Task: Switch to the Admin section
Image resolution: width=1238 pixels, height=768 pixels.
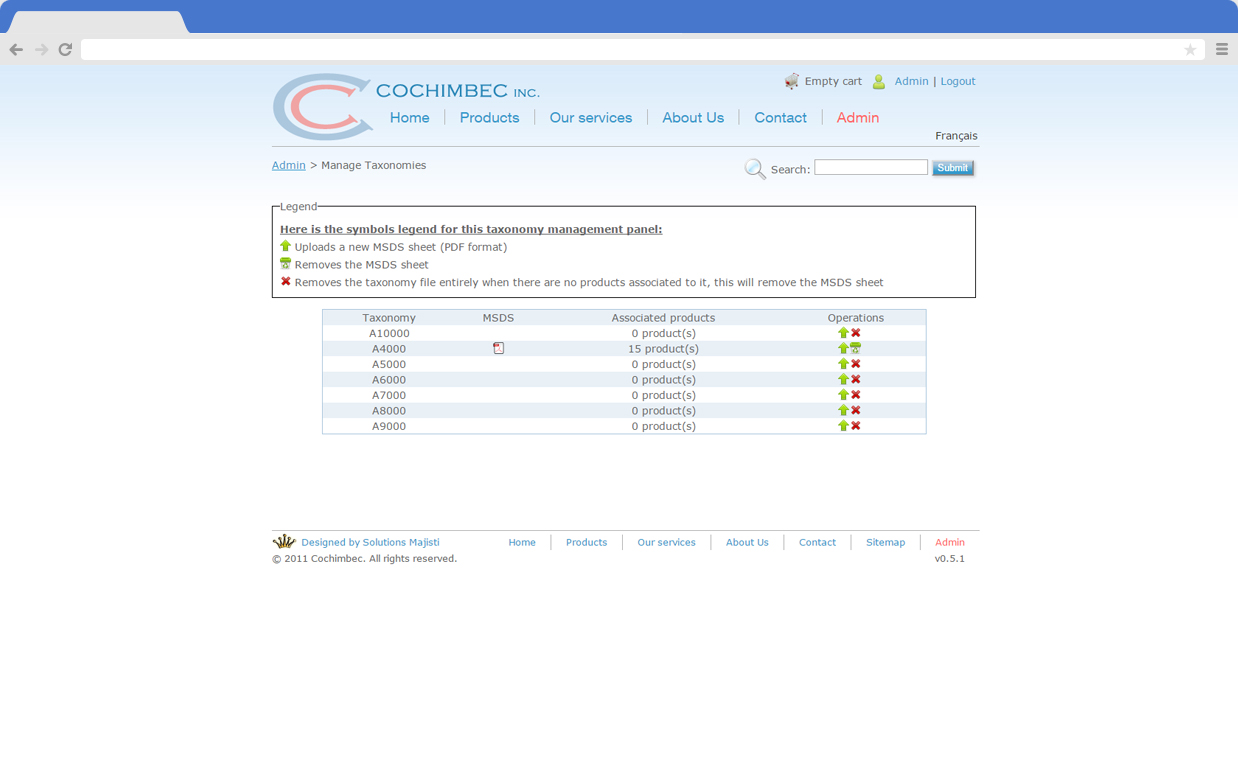Action: (857, 117)
